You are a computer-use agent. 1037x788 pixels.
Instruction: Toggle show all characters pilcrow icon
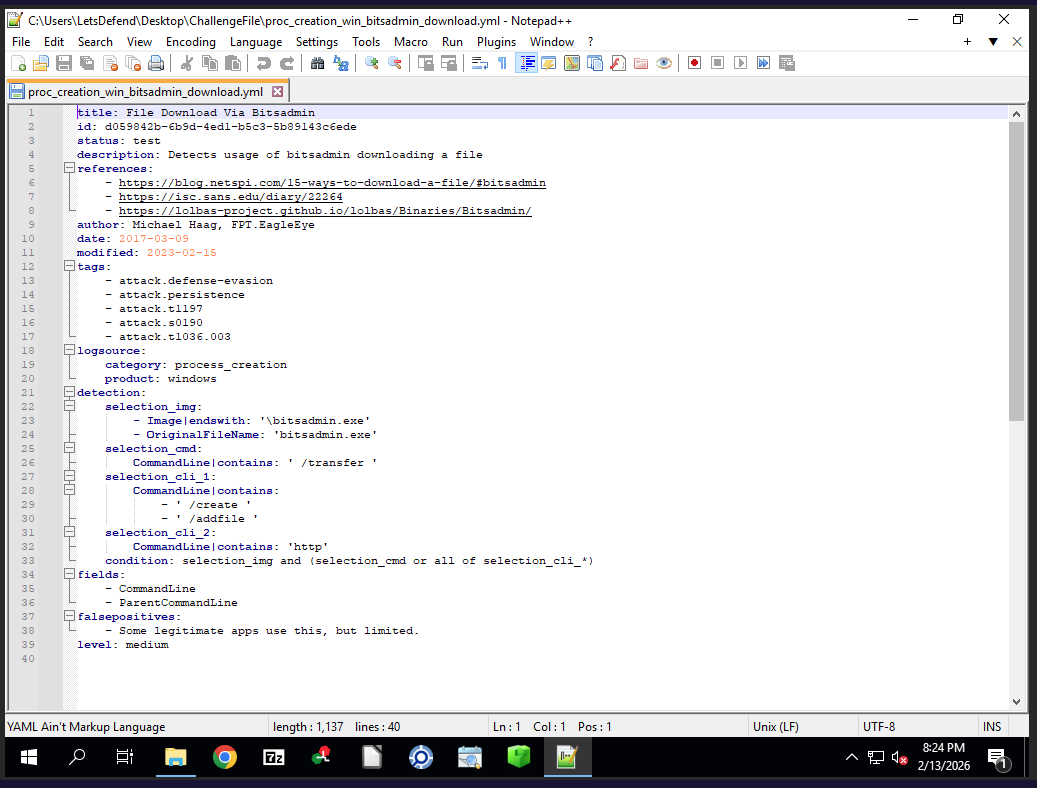point(502,63)
